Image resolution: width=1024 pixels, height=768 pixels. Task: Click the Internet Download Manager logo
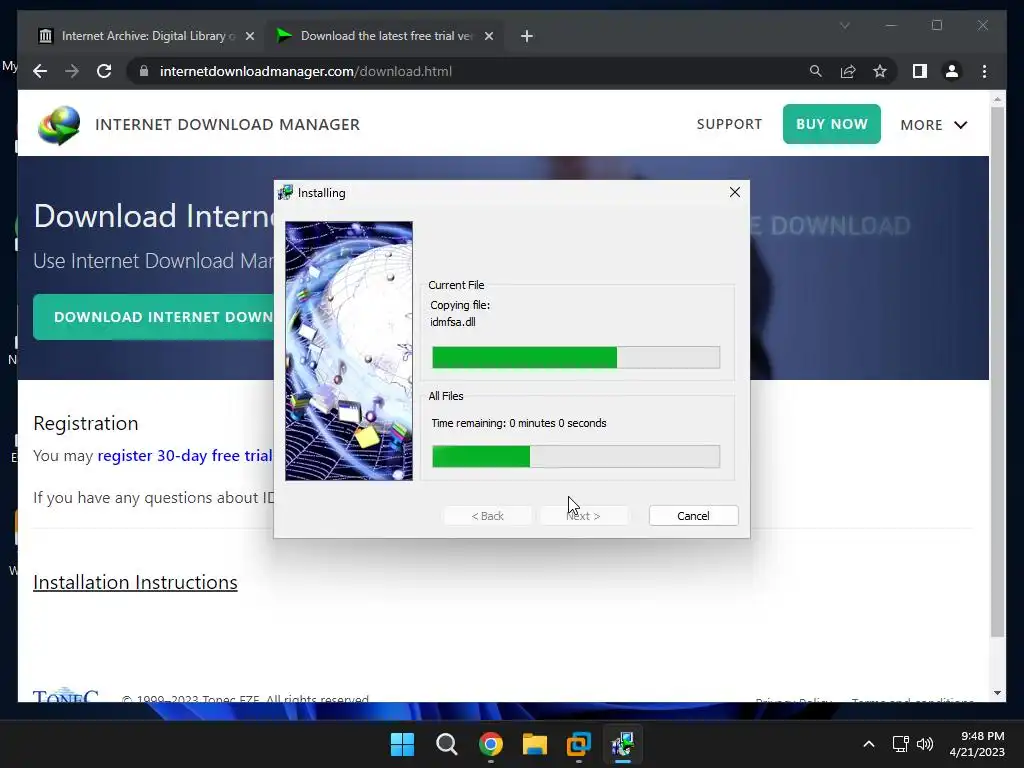coord(59,125)
